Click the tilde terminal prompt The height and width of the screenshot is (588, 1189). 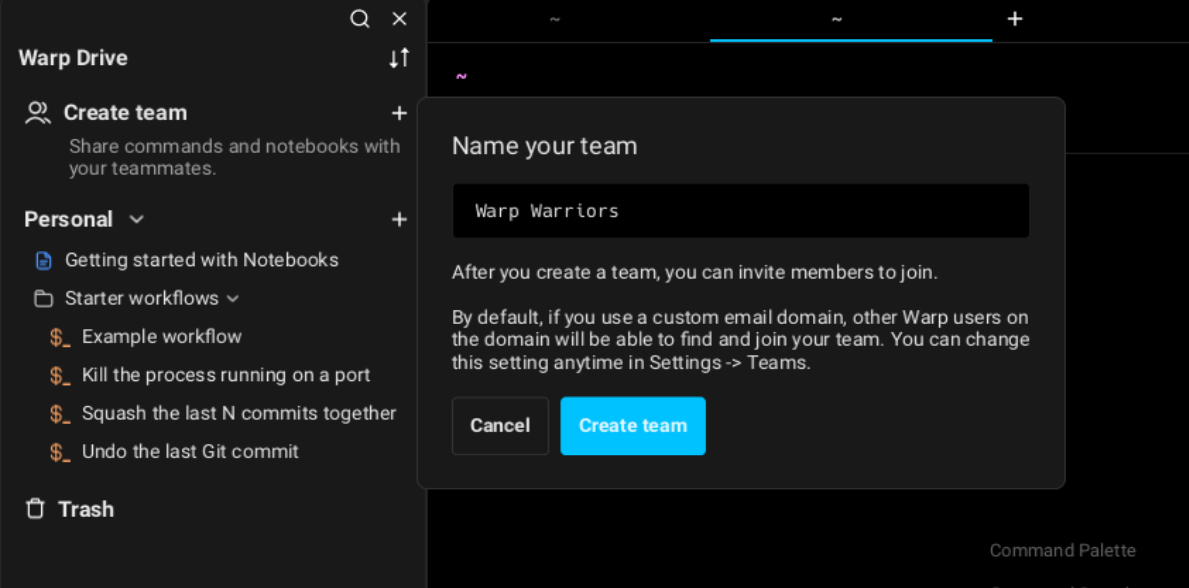tap(461, 77)
